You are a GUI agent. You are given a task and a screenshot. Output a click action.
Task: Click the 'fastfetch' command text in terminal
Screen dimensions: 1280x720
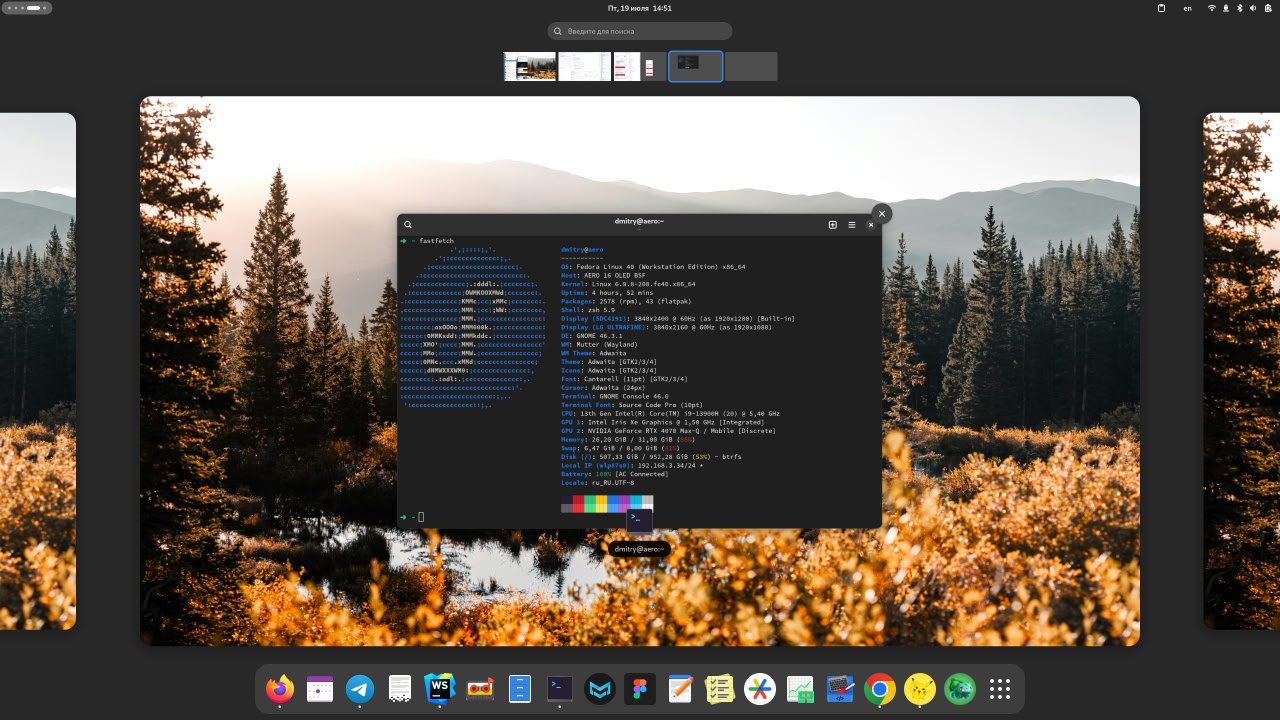point(437,241)
